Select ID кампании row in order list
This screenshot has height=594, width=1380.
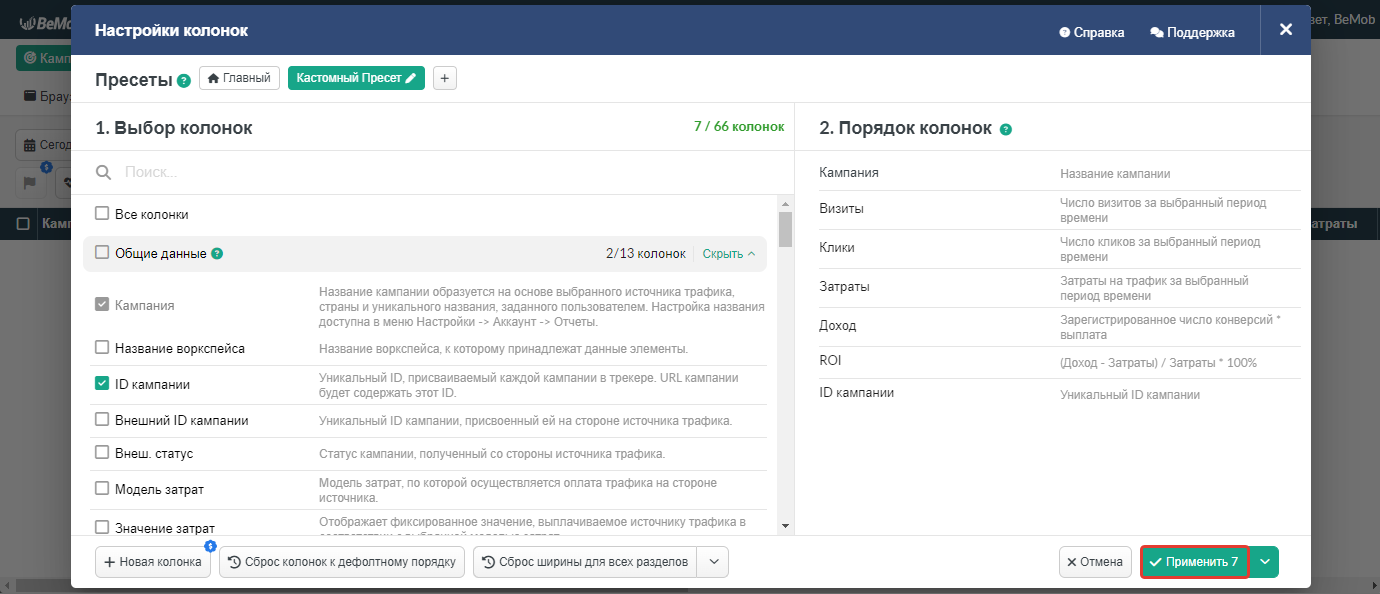coord(1060,394)
